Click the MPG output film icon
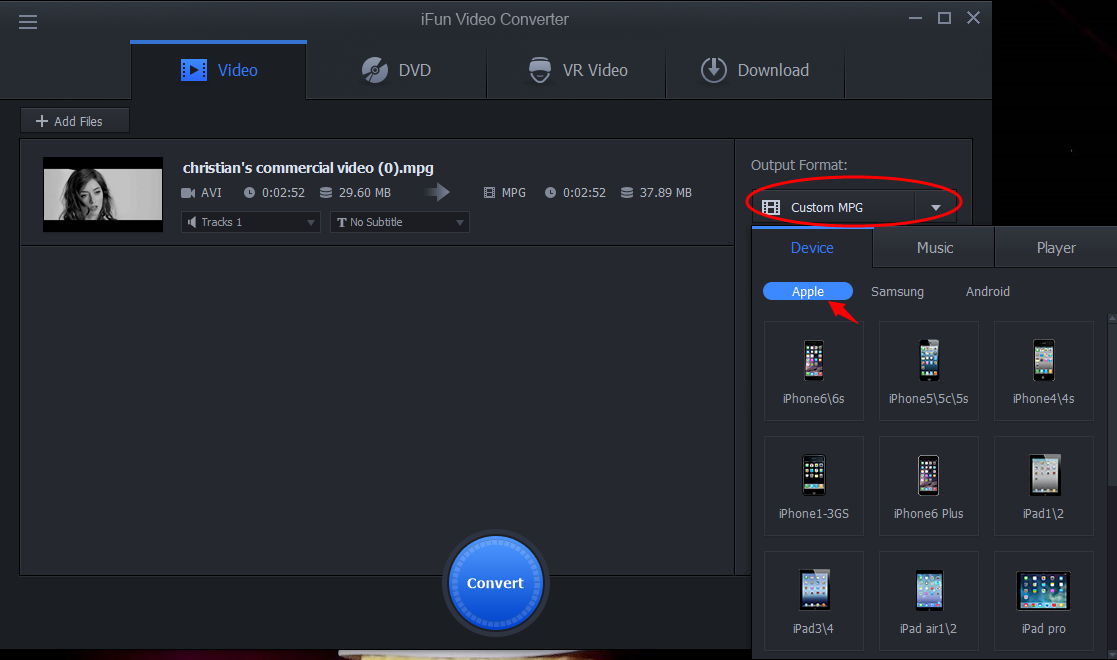This screenshot has height=660, width=1117. coord(489,193)
